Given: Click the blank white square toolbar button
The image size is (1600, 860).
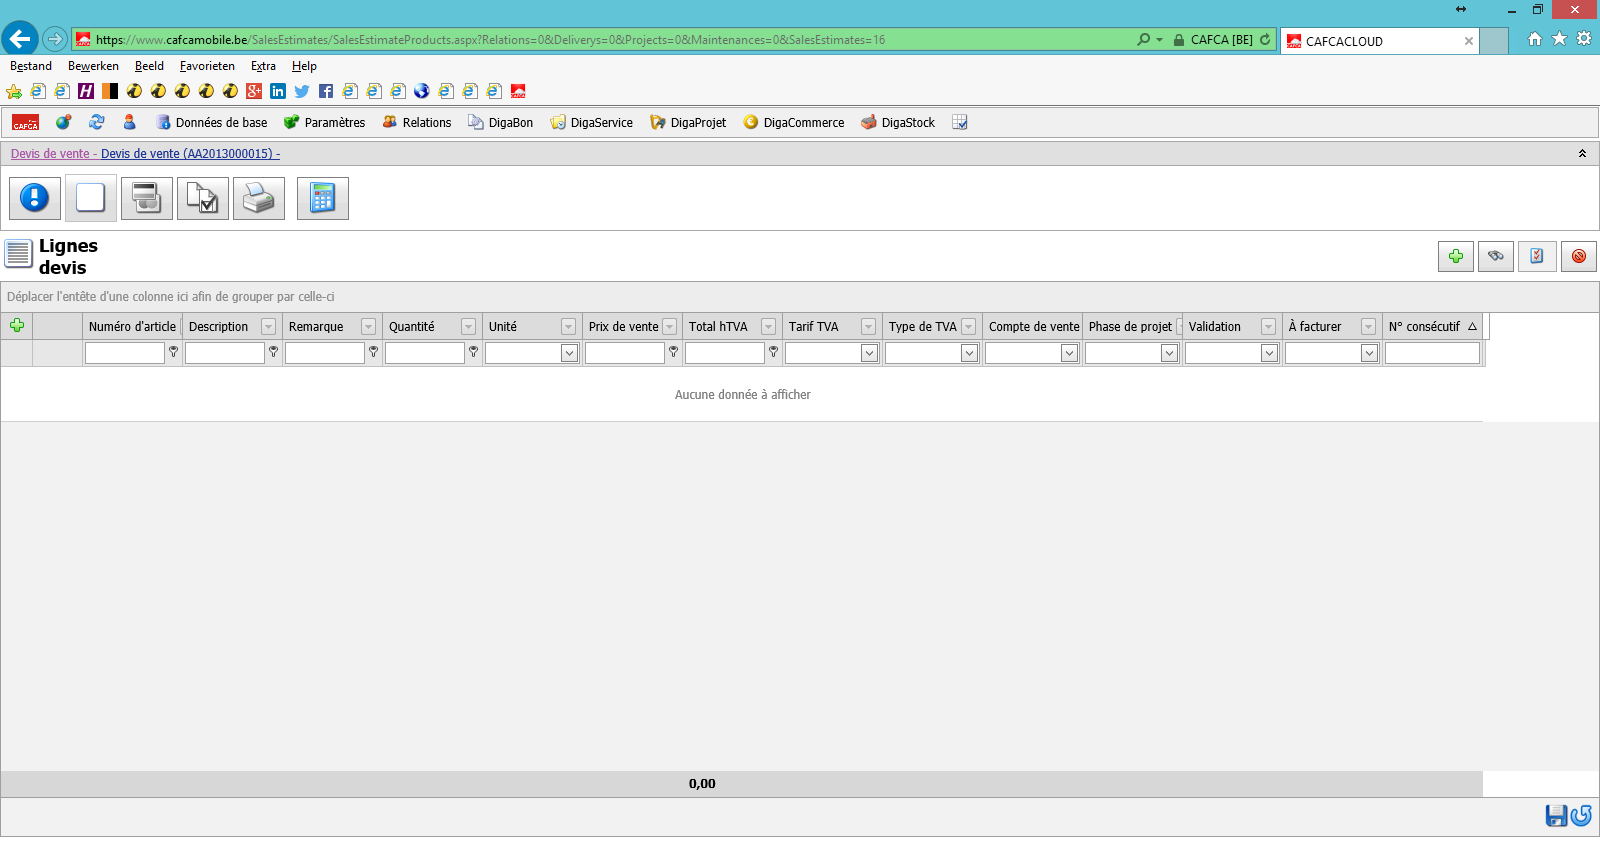Looking at the screenshot, I should coord(91,198).
